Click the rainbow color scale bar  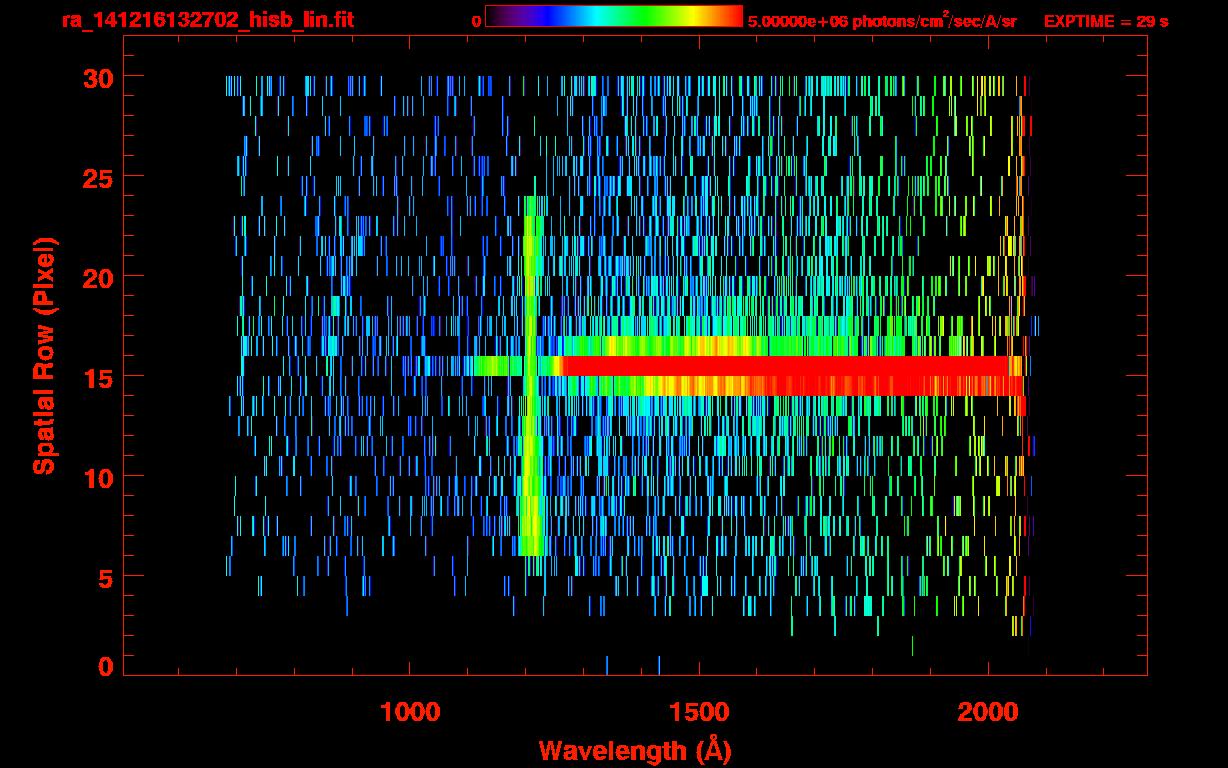click(x=614, y=16)
